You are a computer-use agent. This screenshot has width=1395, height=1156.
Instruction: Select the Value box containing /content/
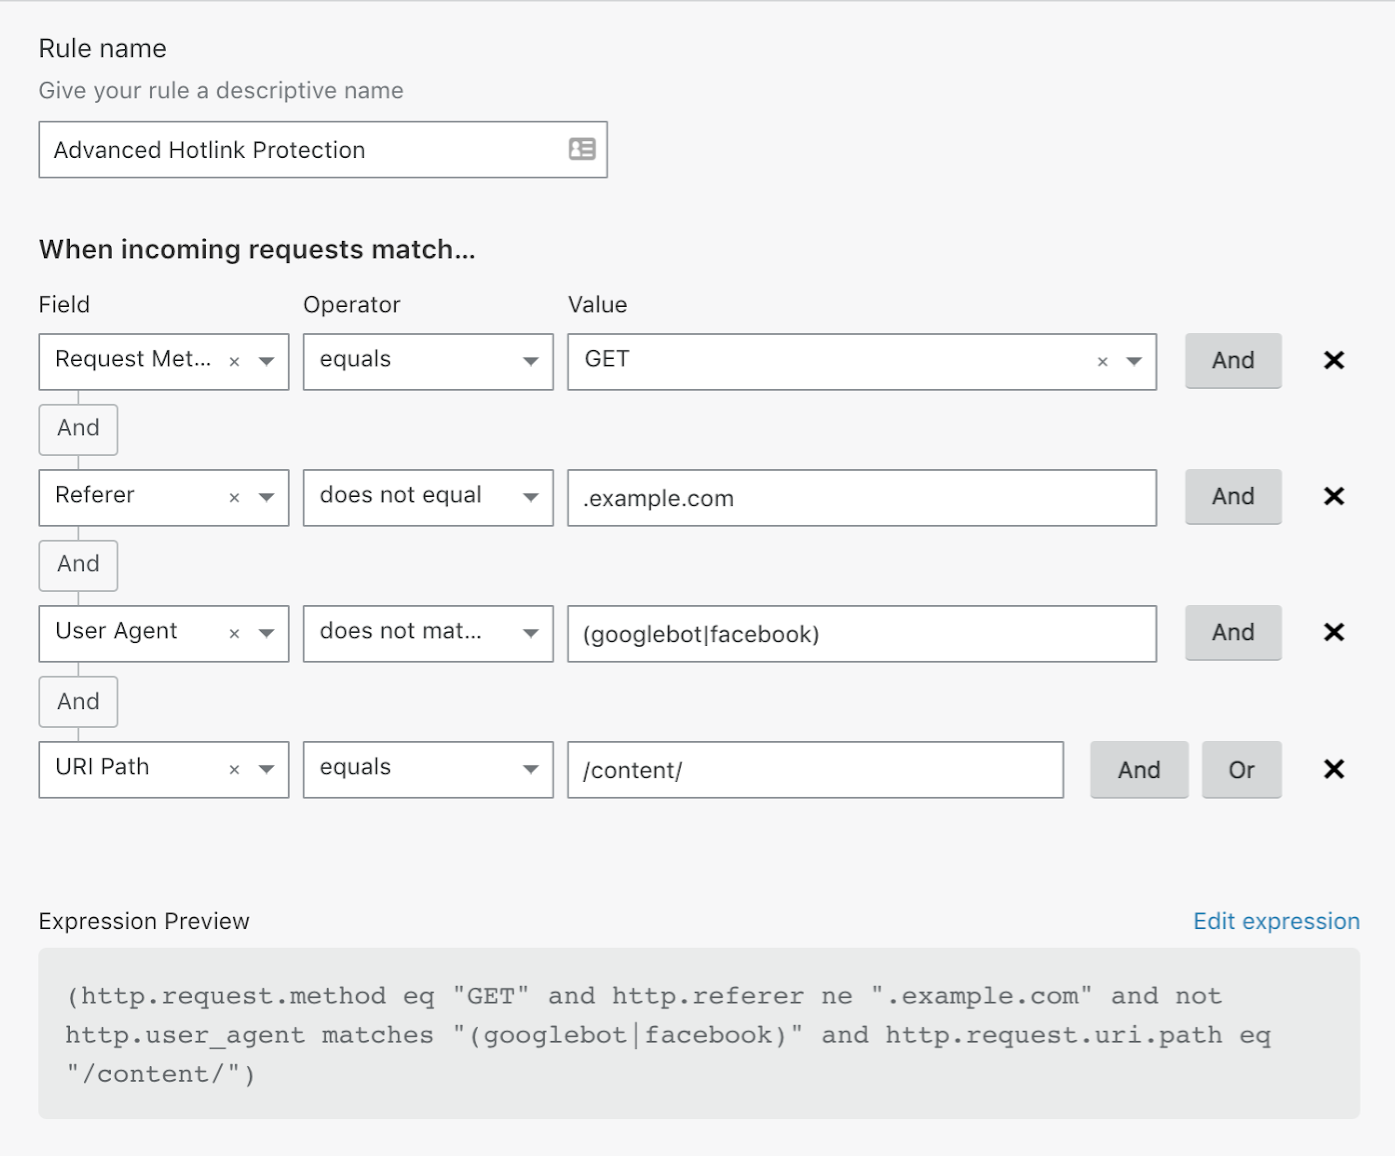click(x=815, y=770)
